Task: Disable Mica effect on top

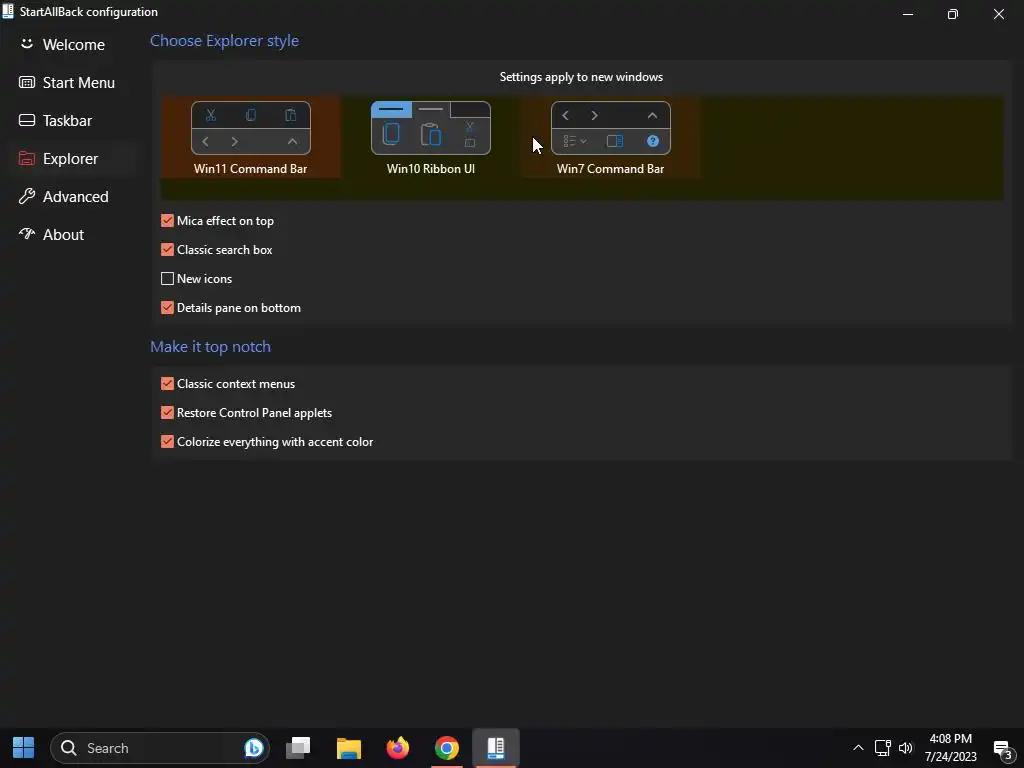Action: point(167,221)
